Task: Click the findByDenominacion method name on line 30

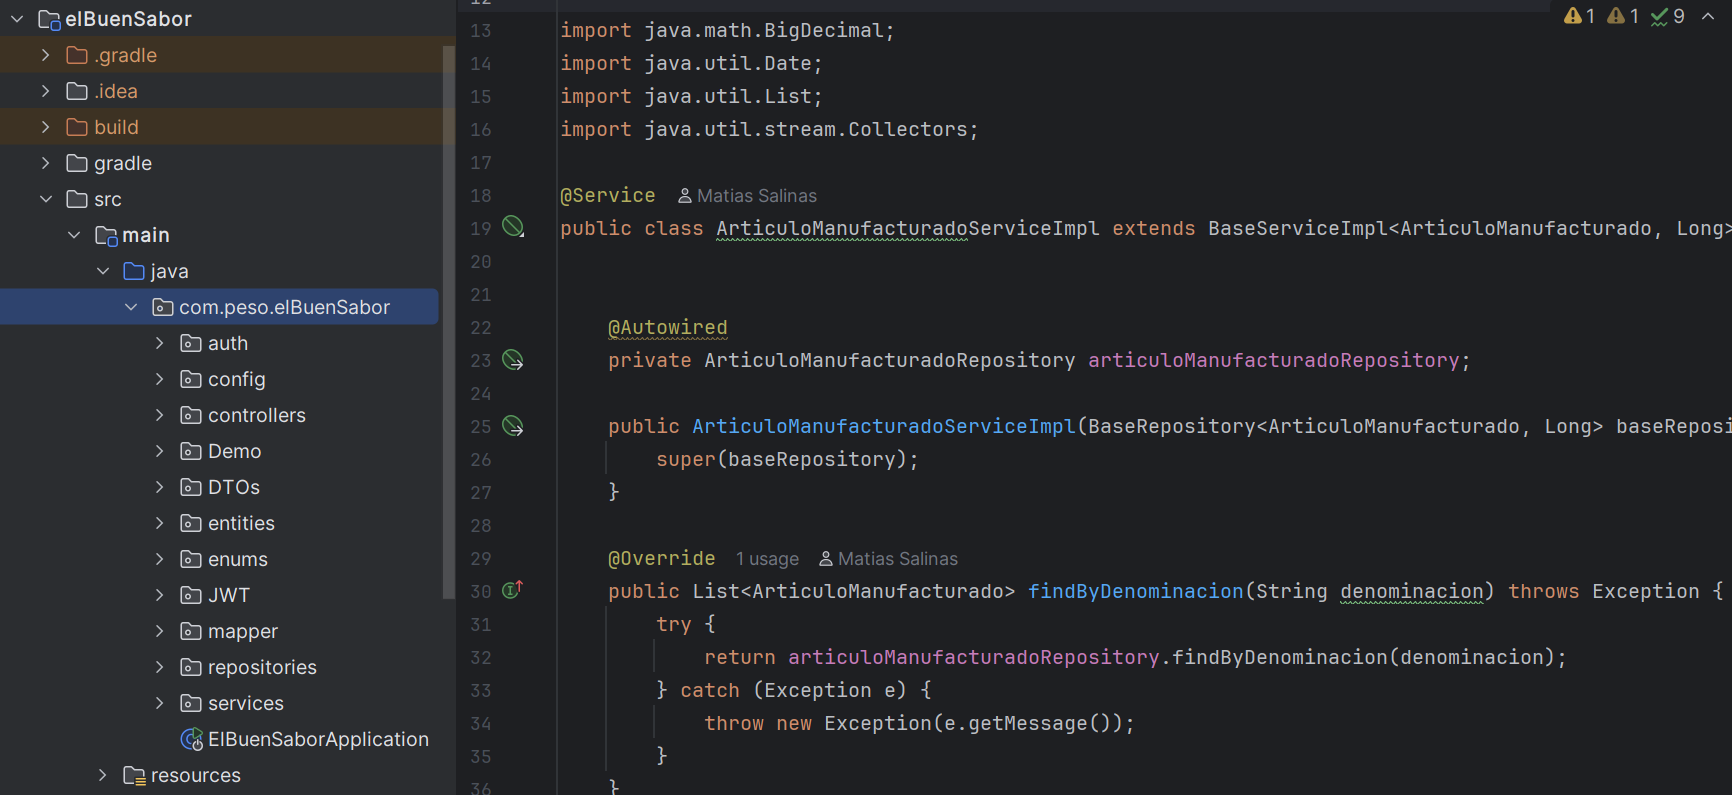Action: coord(1135,591)
